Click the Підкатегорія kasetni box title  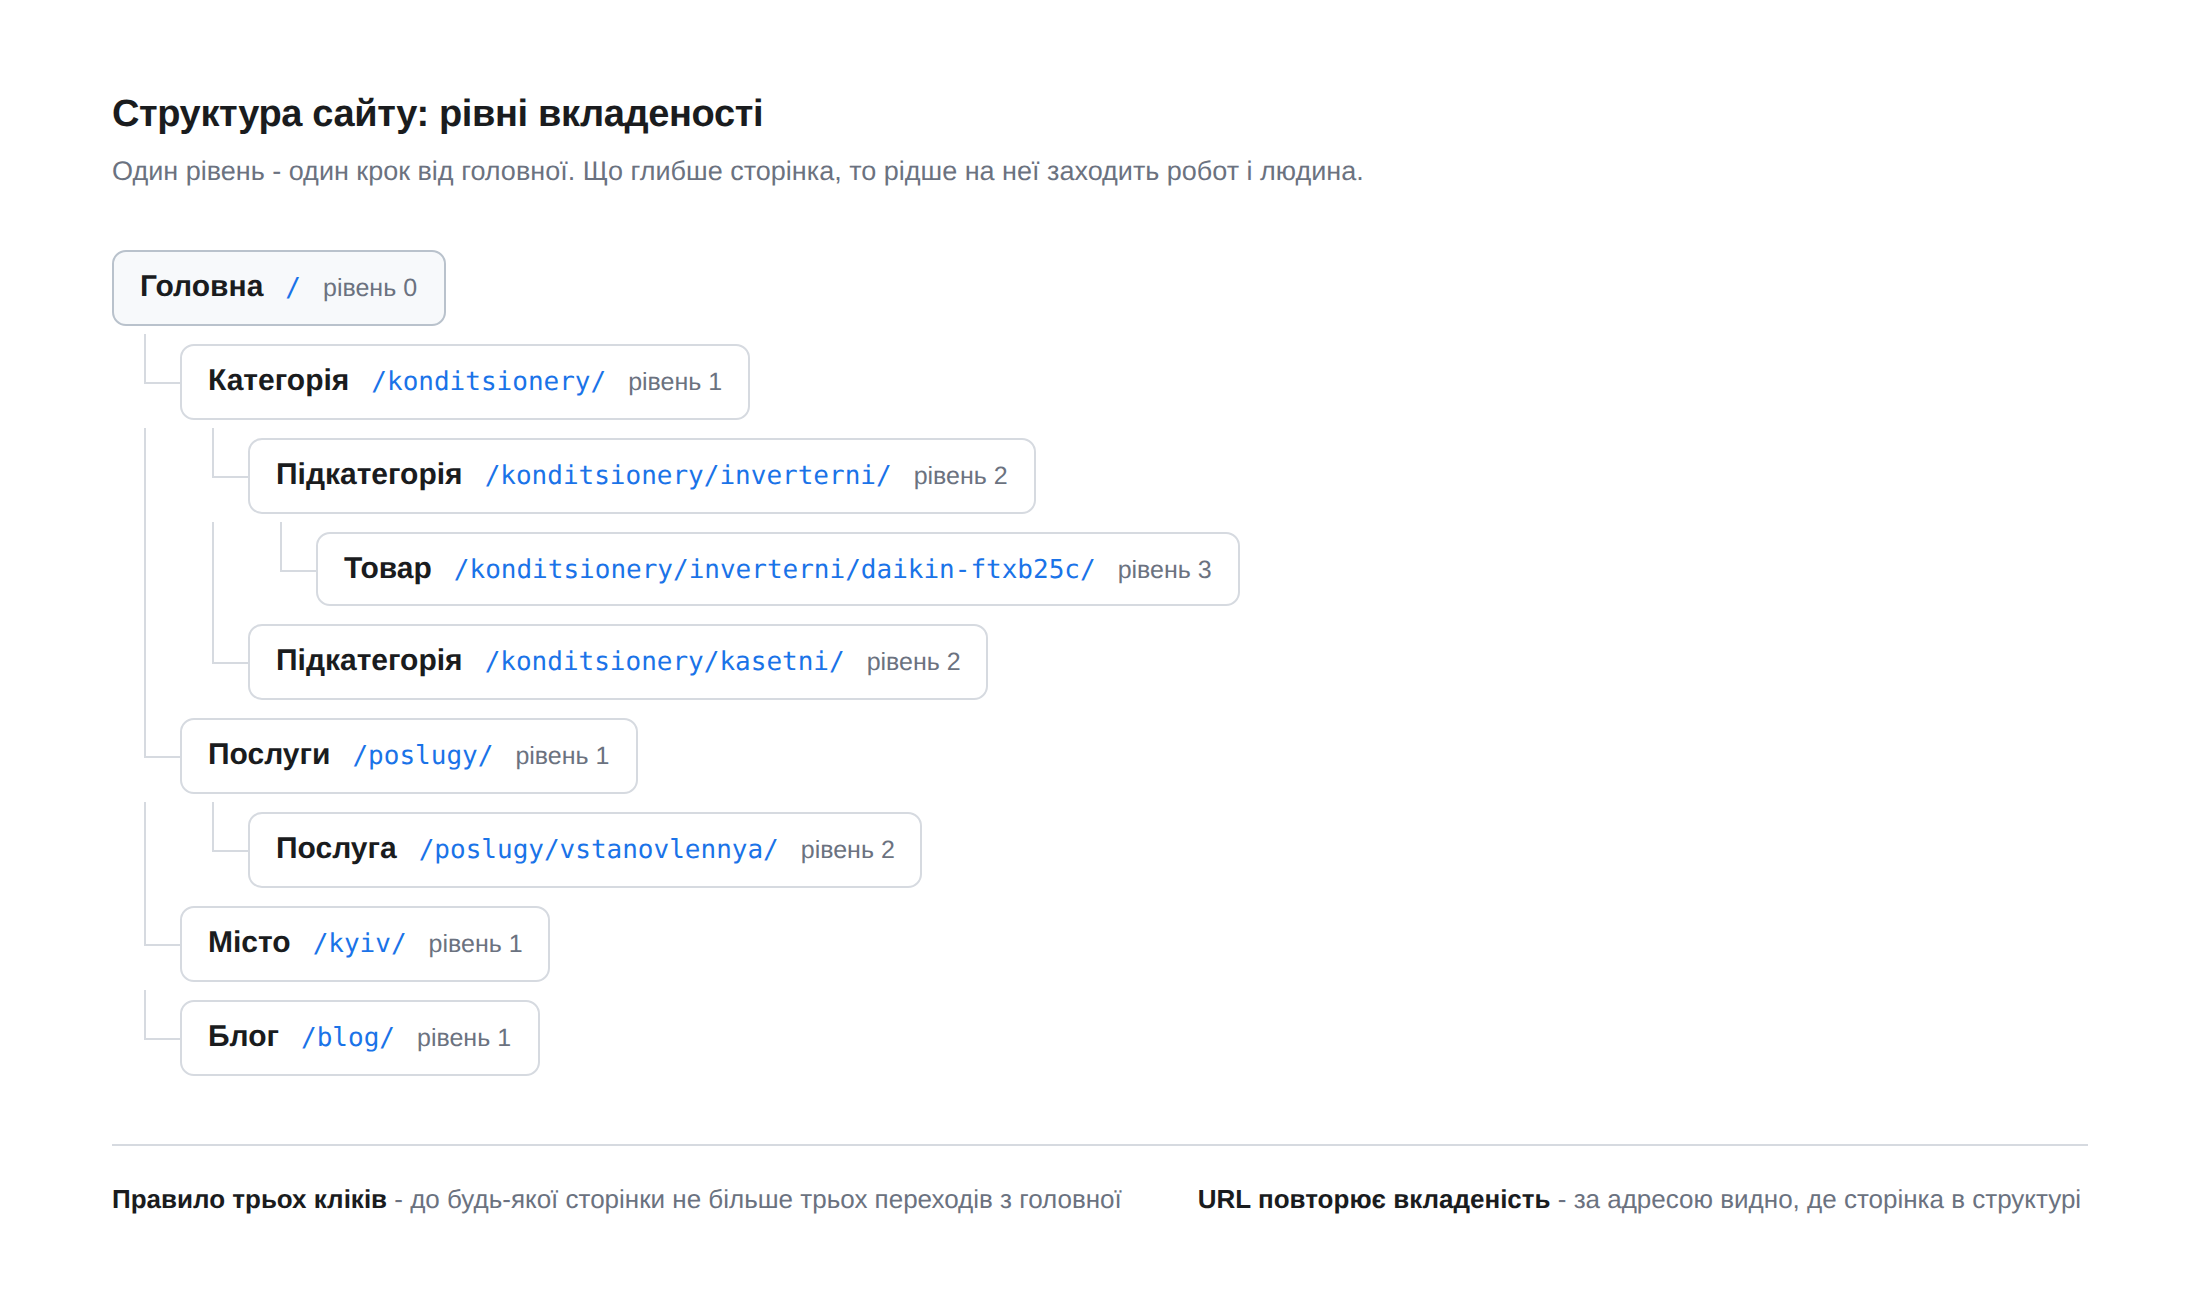coord(368,661)
